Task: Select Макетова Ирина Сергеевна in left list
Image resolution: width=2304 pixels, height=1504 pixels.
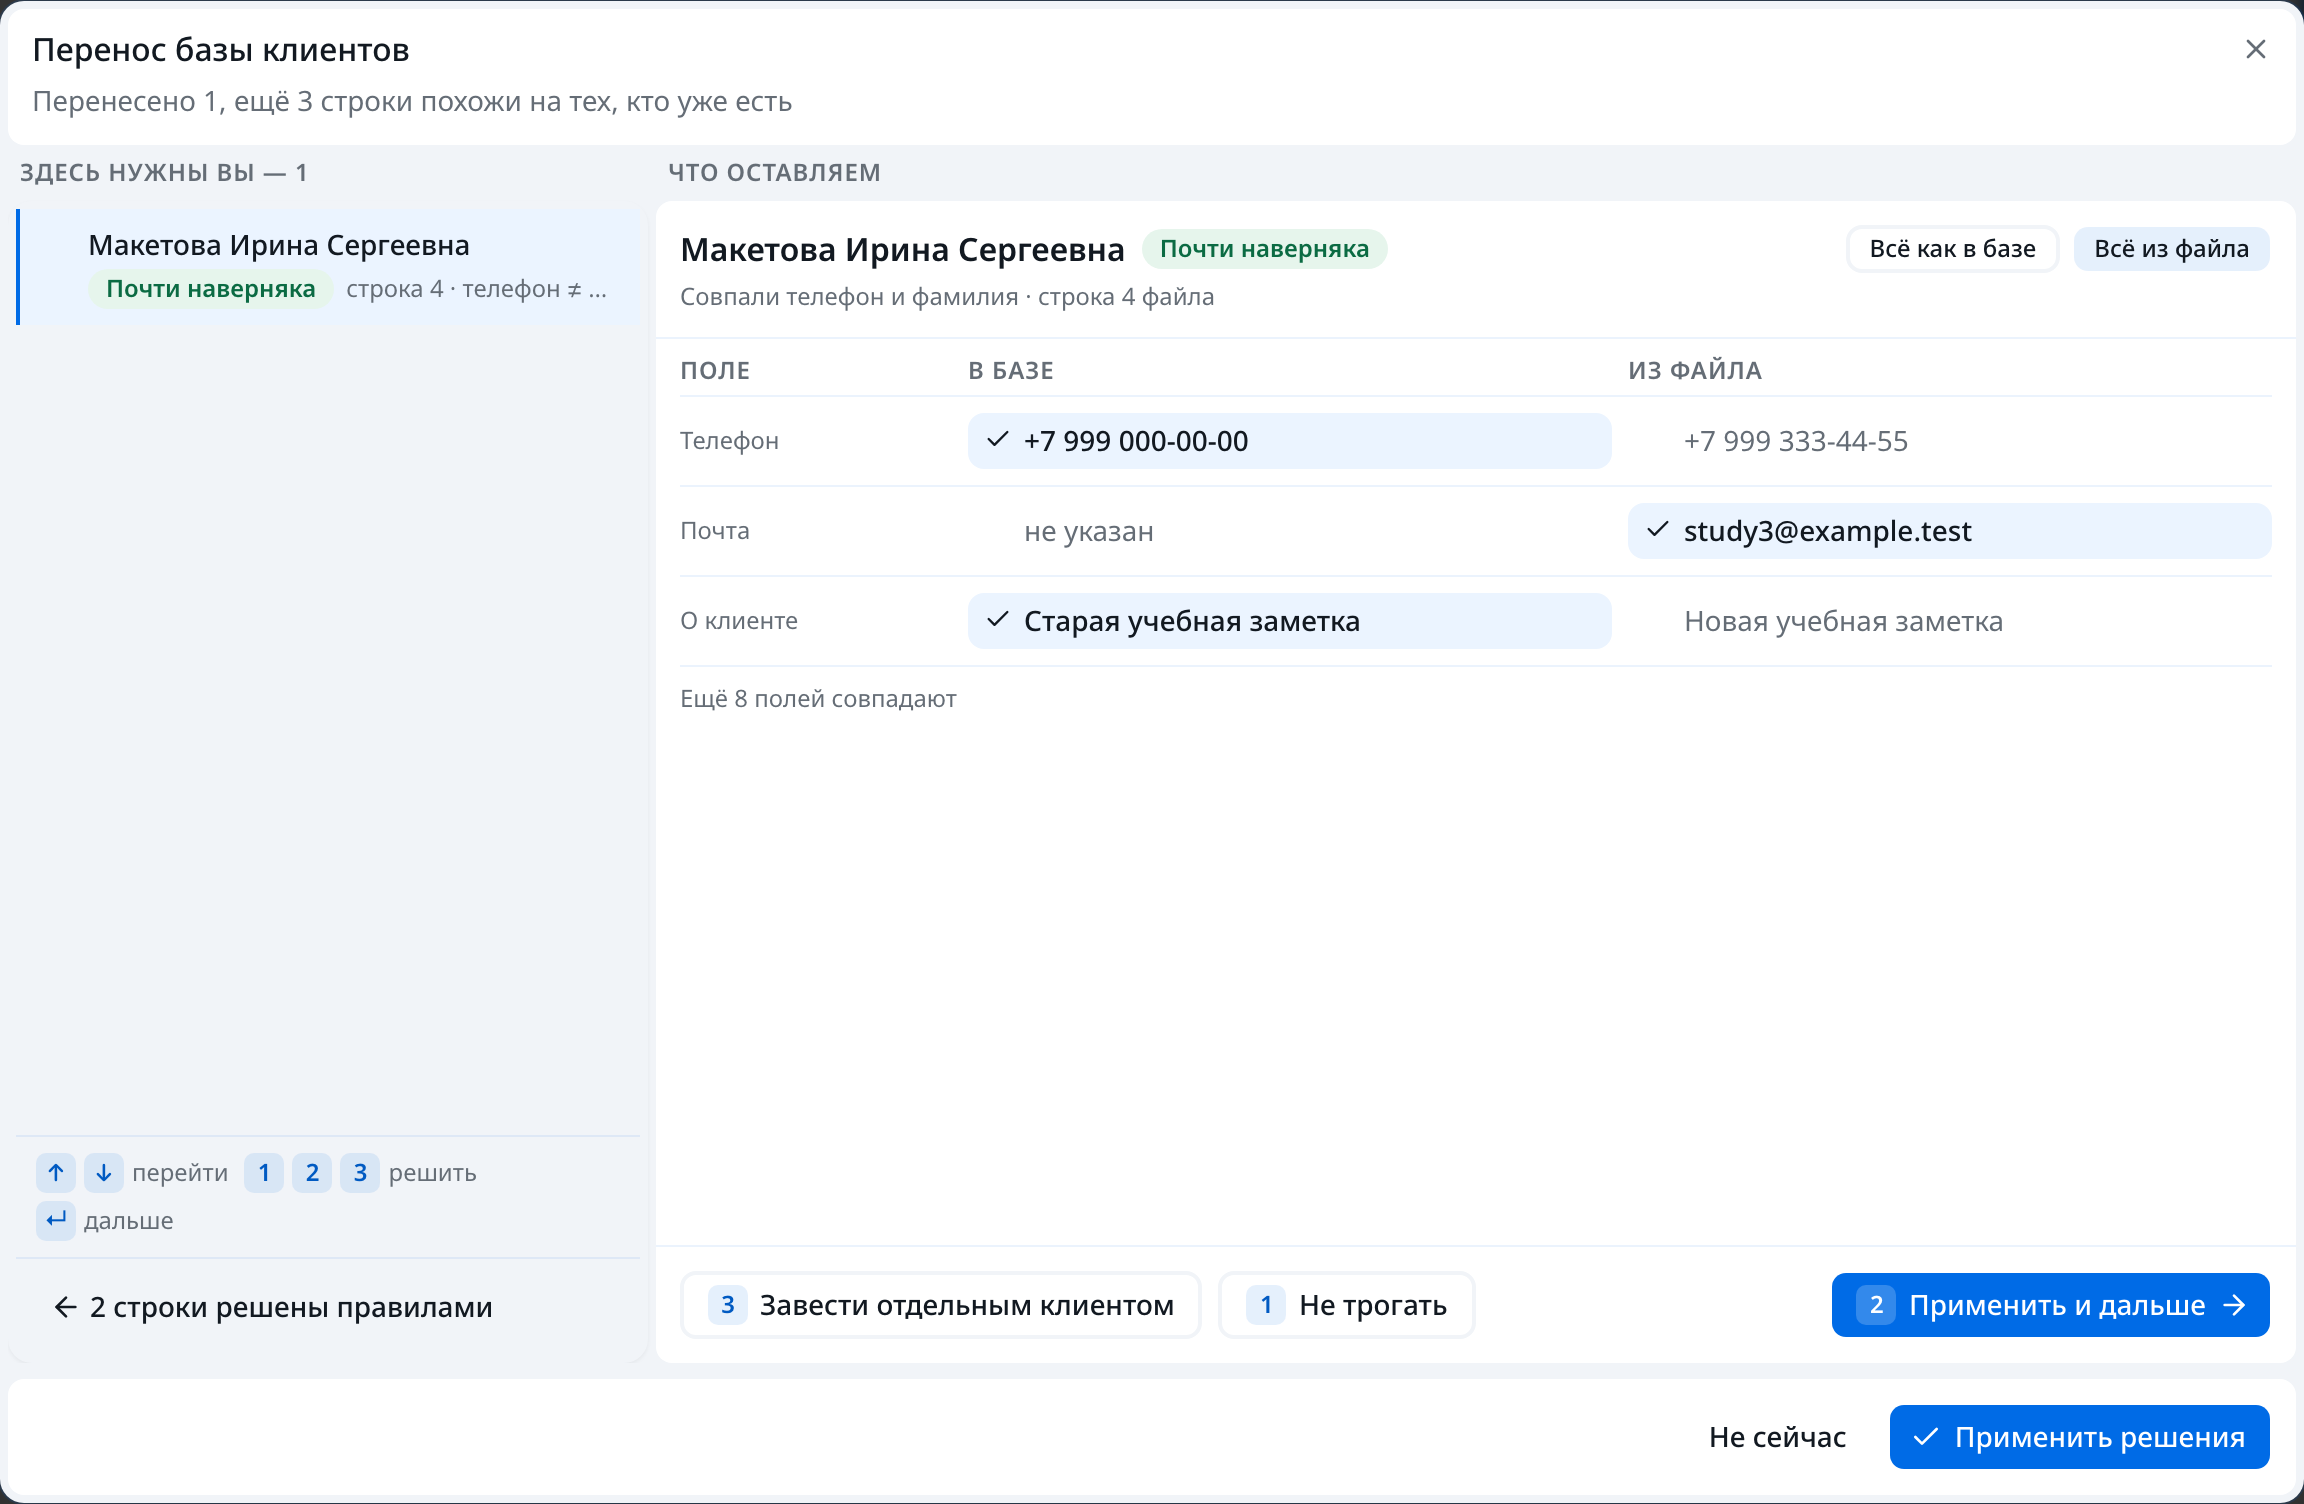Action: point(328,267)
